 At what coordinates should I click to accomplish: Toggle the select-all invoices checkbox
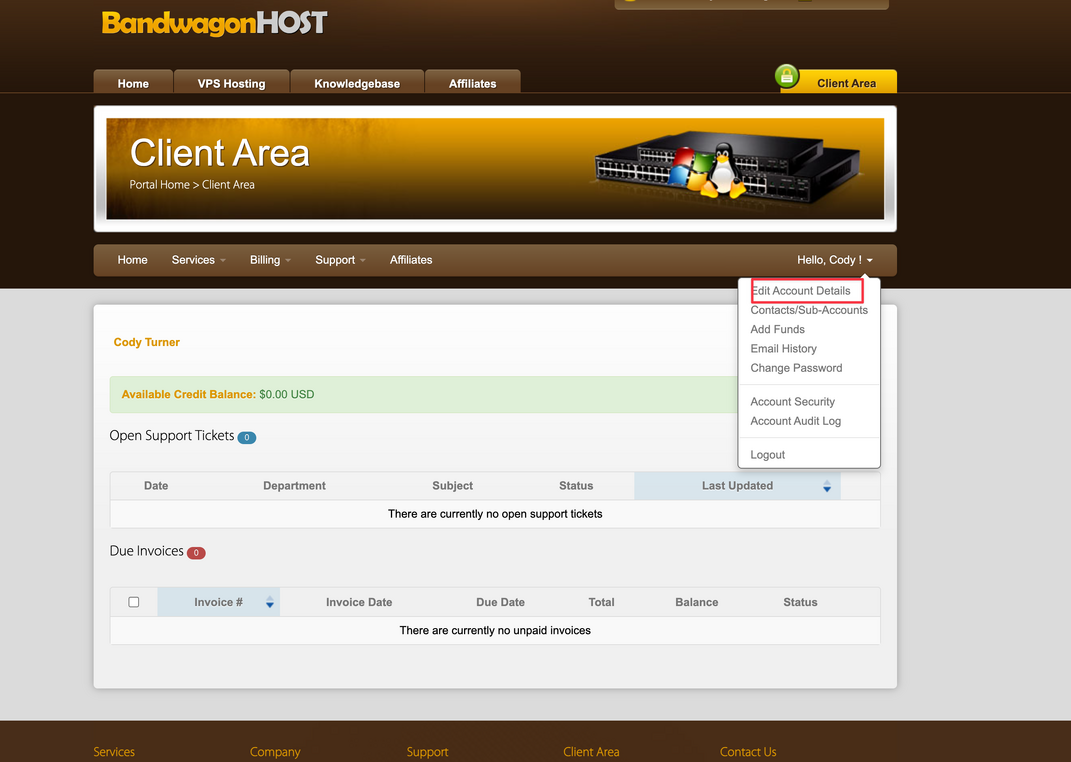(134, 602)
